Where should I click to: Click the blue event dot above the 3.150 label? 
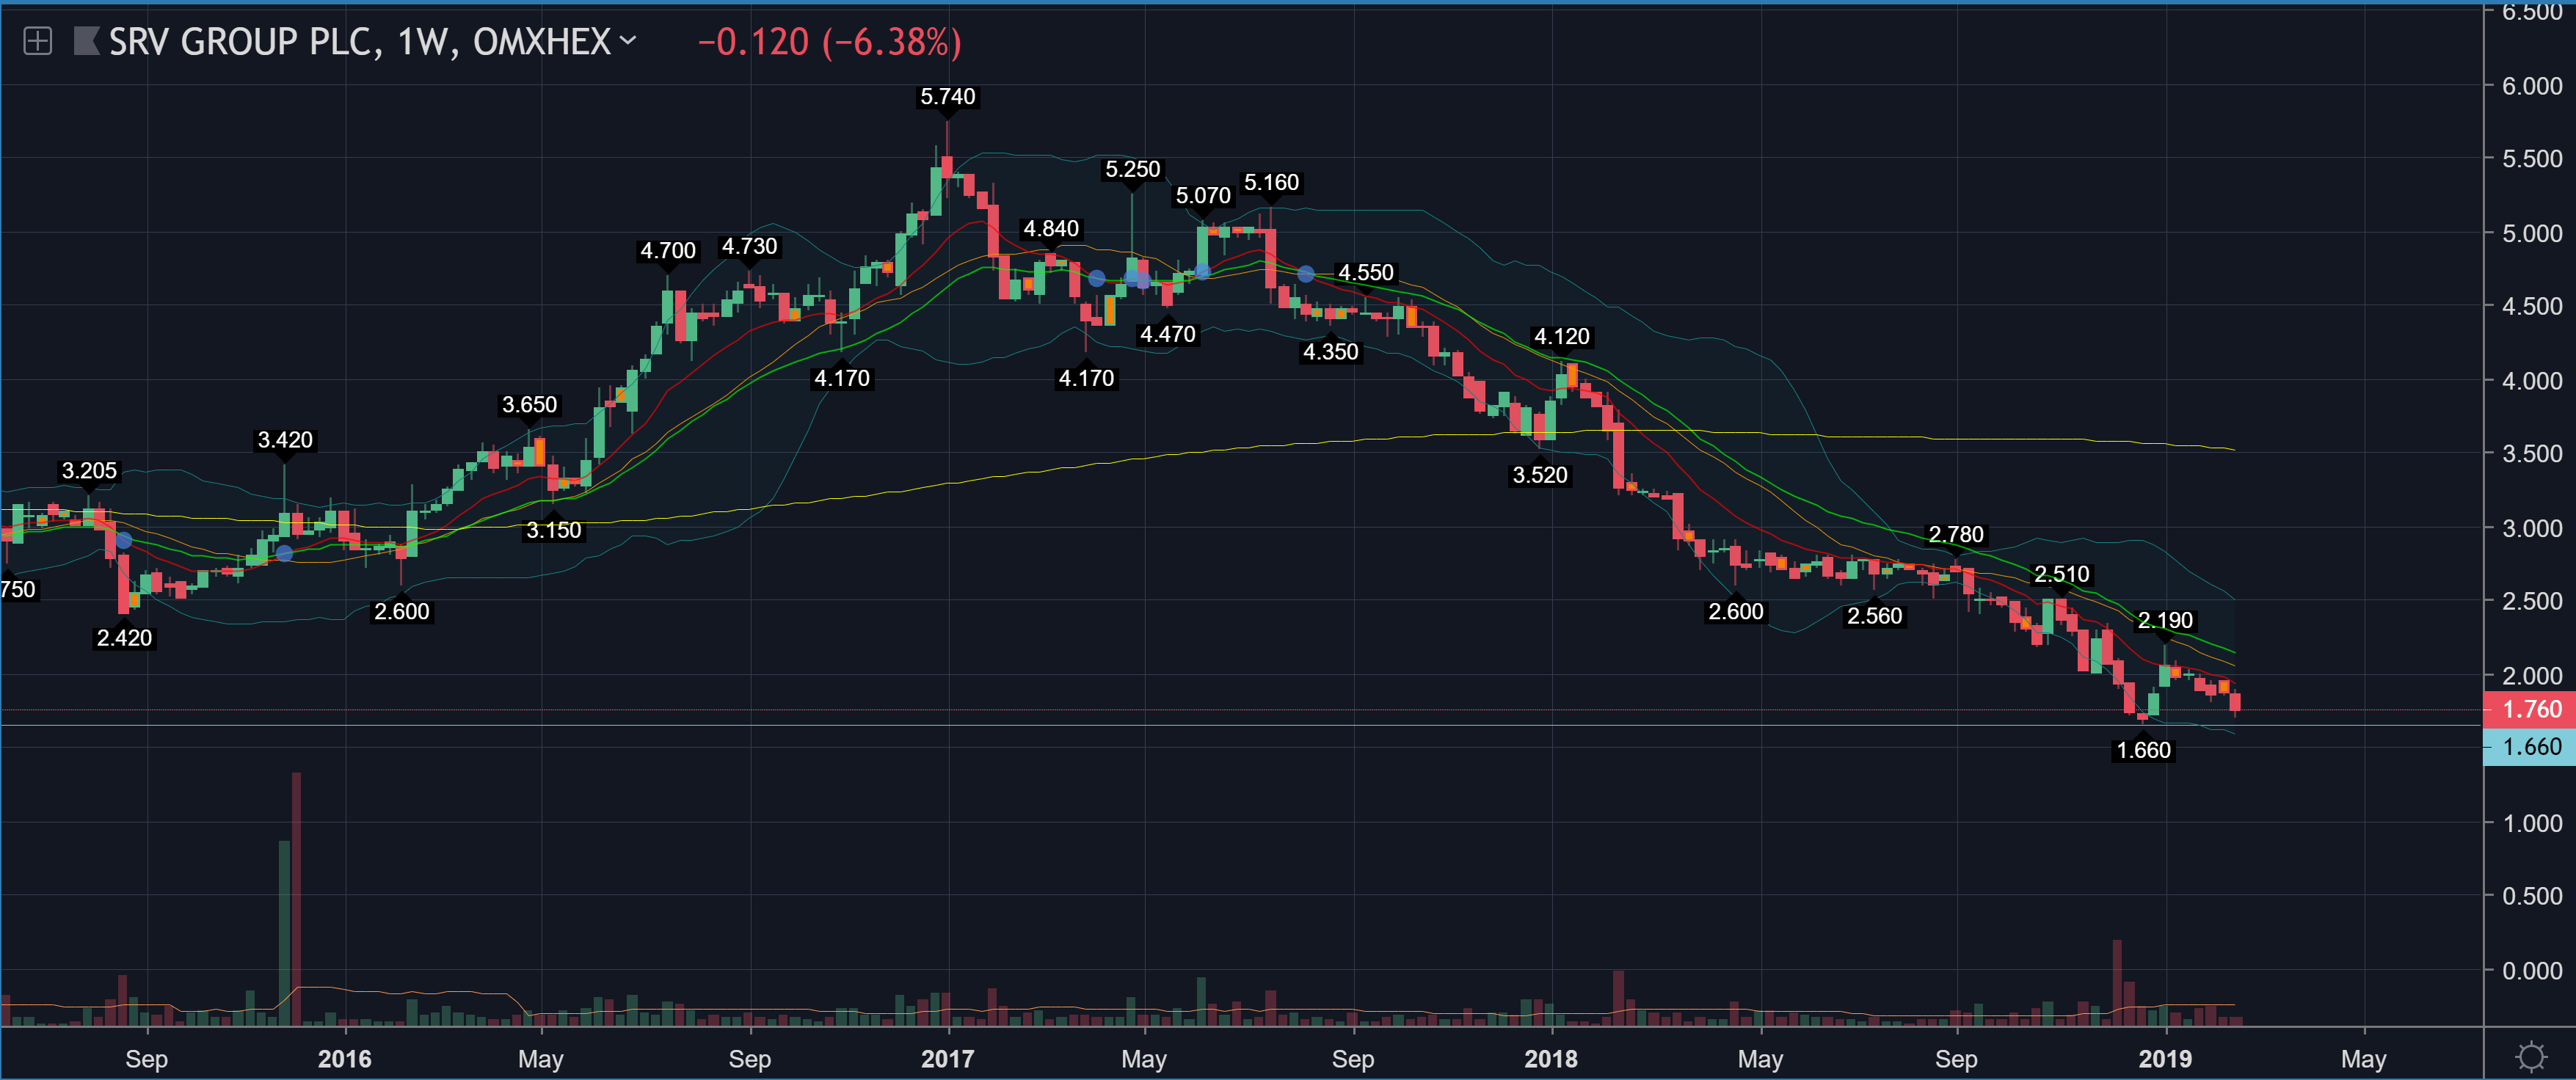point(284,553)
